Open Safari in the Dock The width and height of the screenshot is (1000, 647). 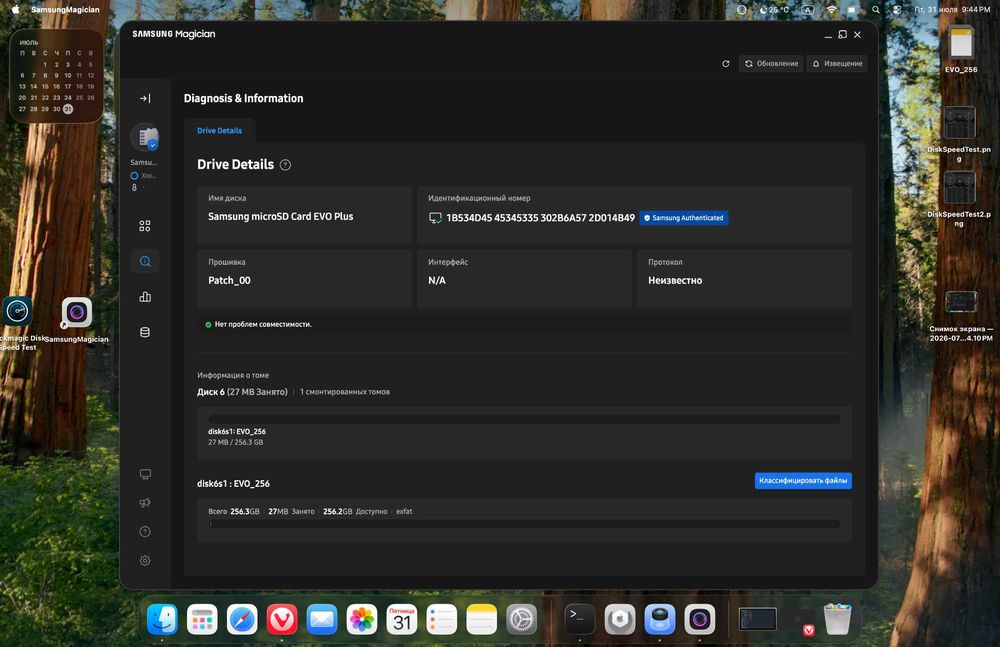(x=242, y=619)
